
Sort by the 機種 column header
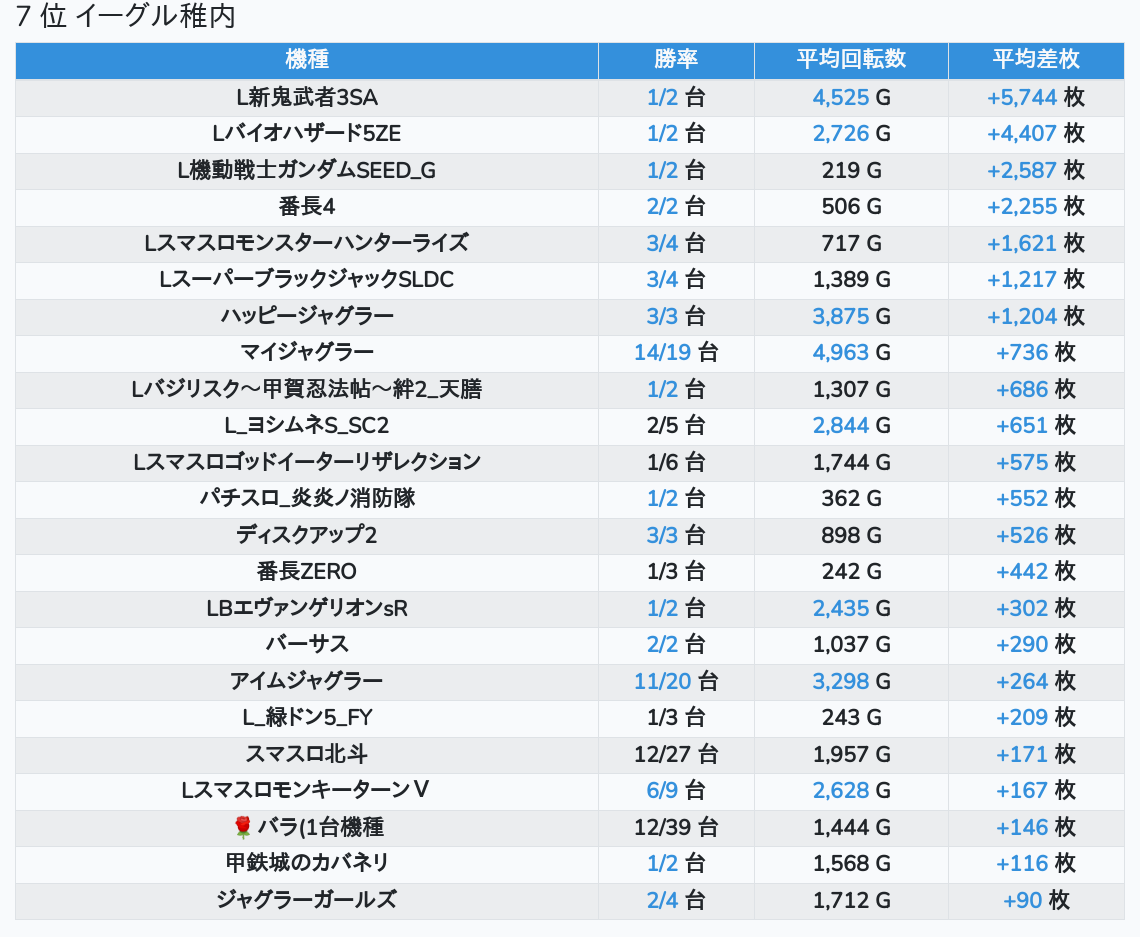(306, 59)
